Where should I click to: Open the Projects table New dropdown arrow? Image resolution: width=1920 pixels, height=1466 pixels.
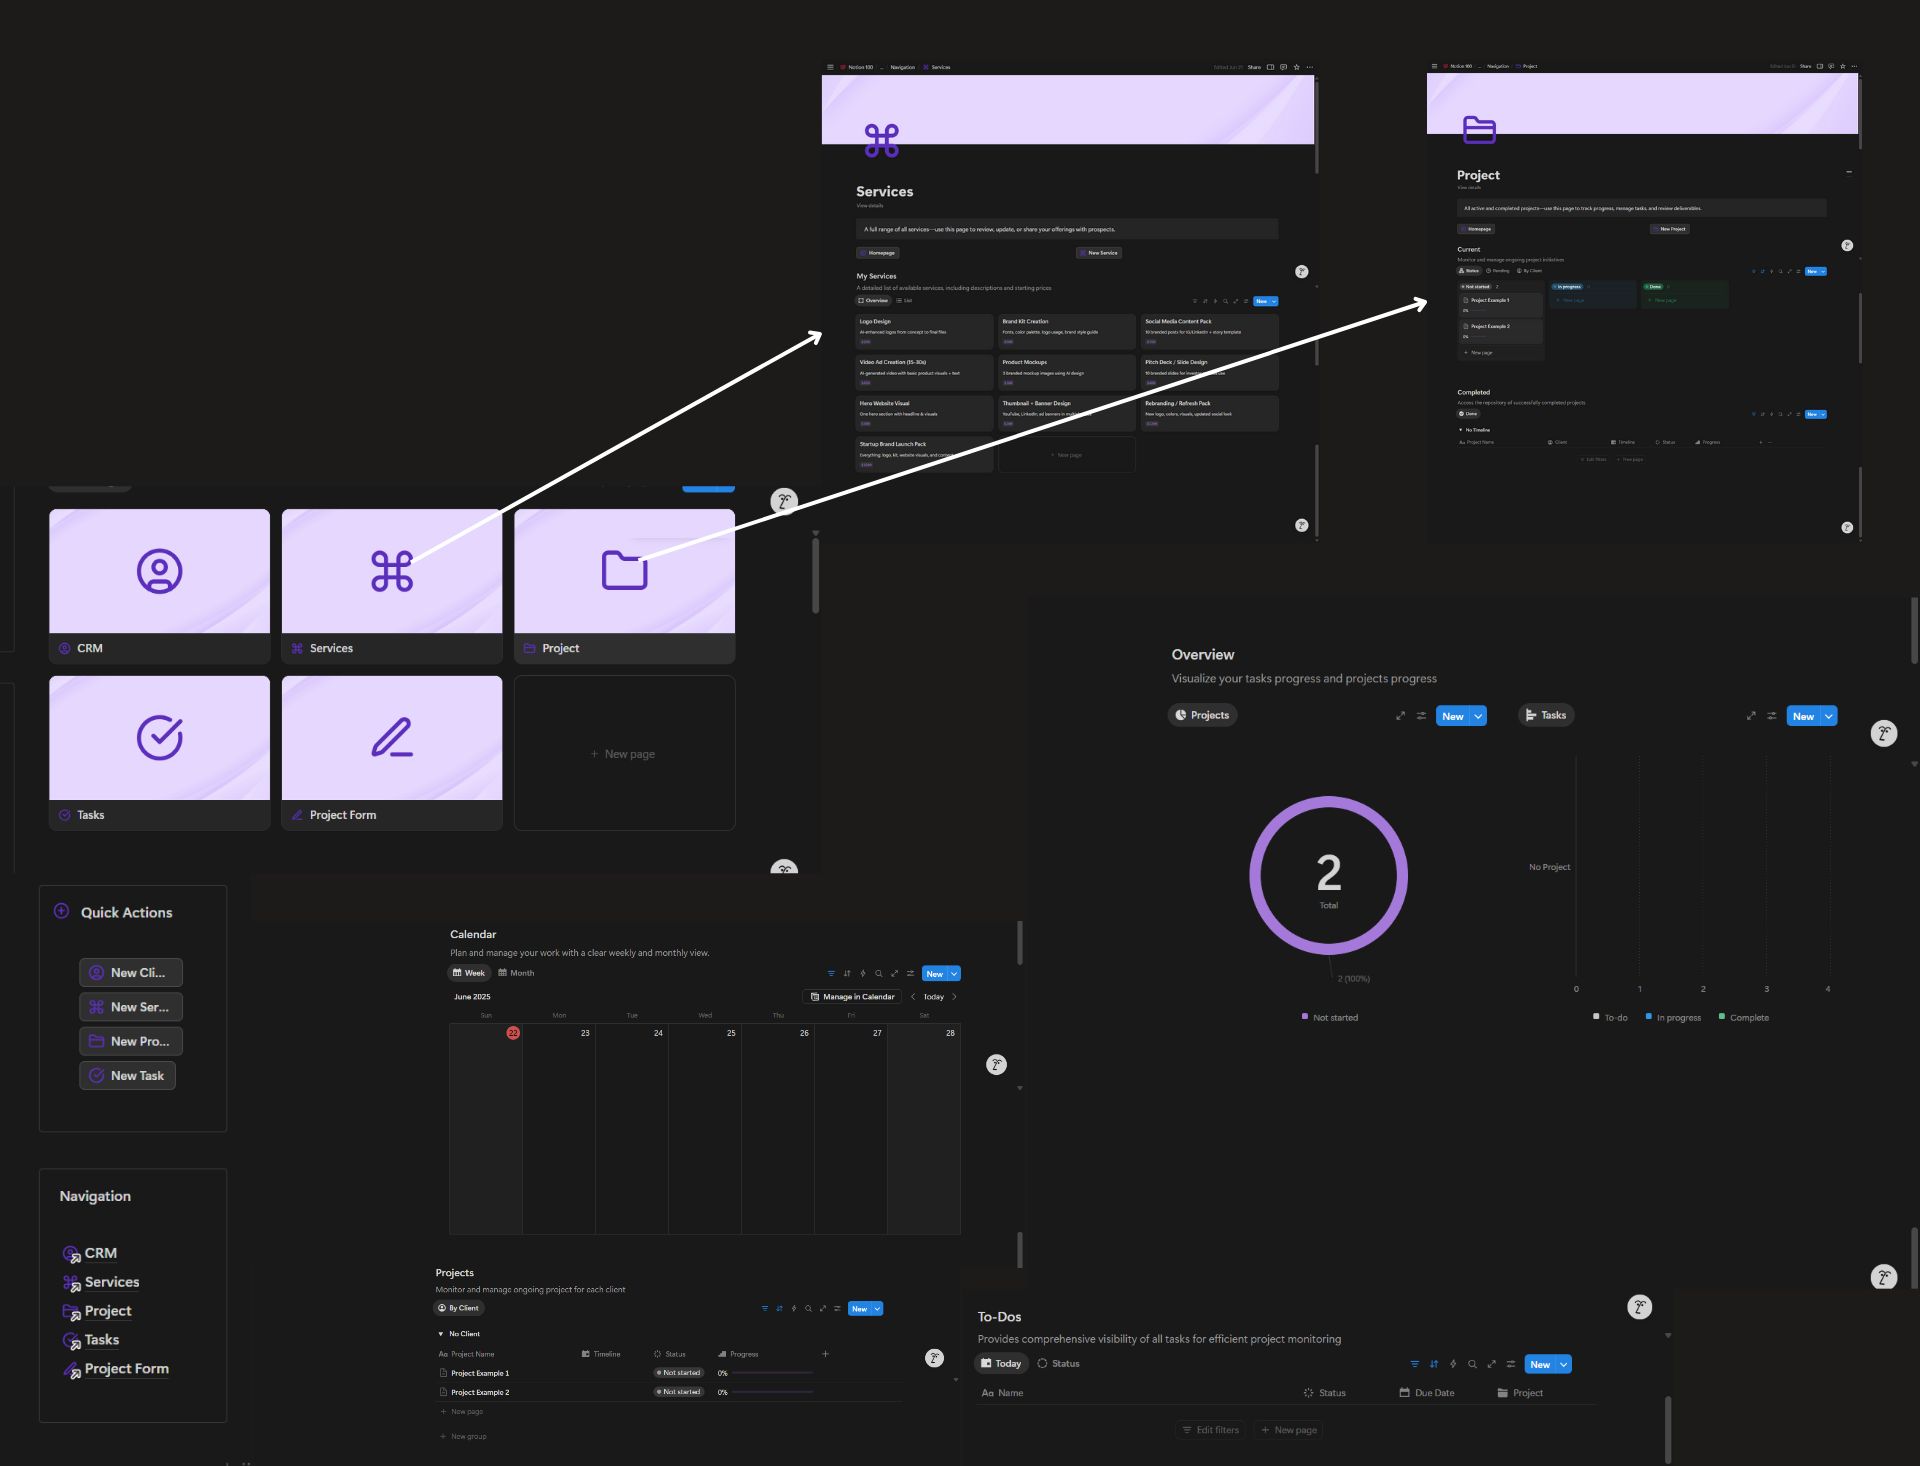878,1308
